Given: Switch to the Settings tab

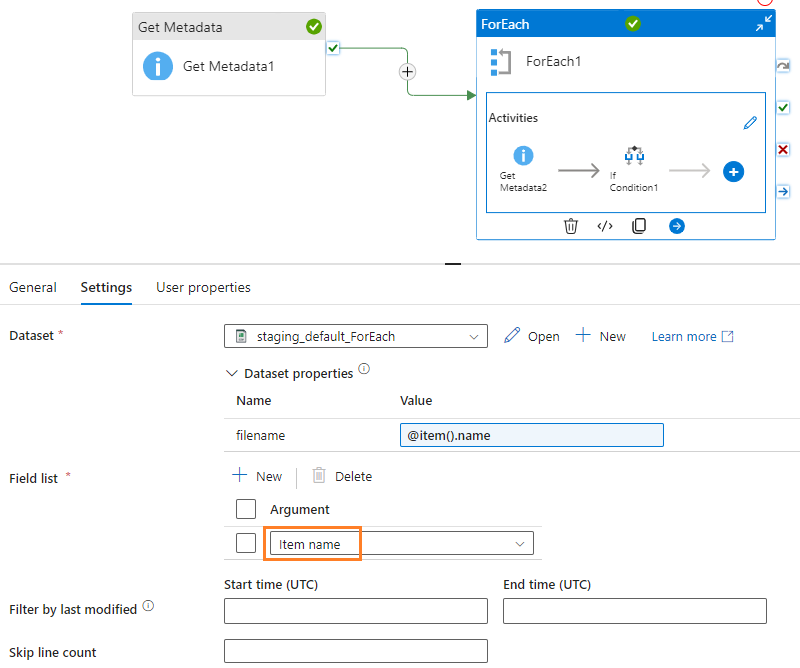Looking at the screenshot, I should click(x=106, y=287).
